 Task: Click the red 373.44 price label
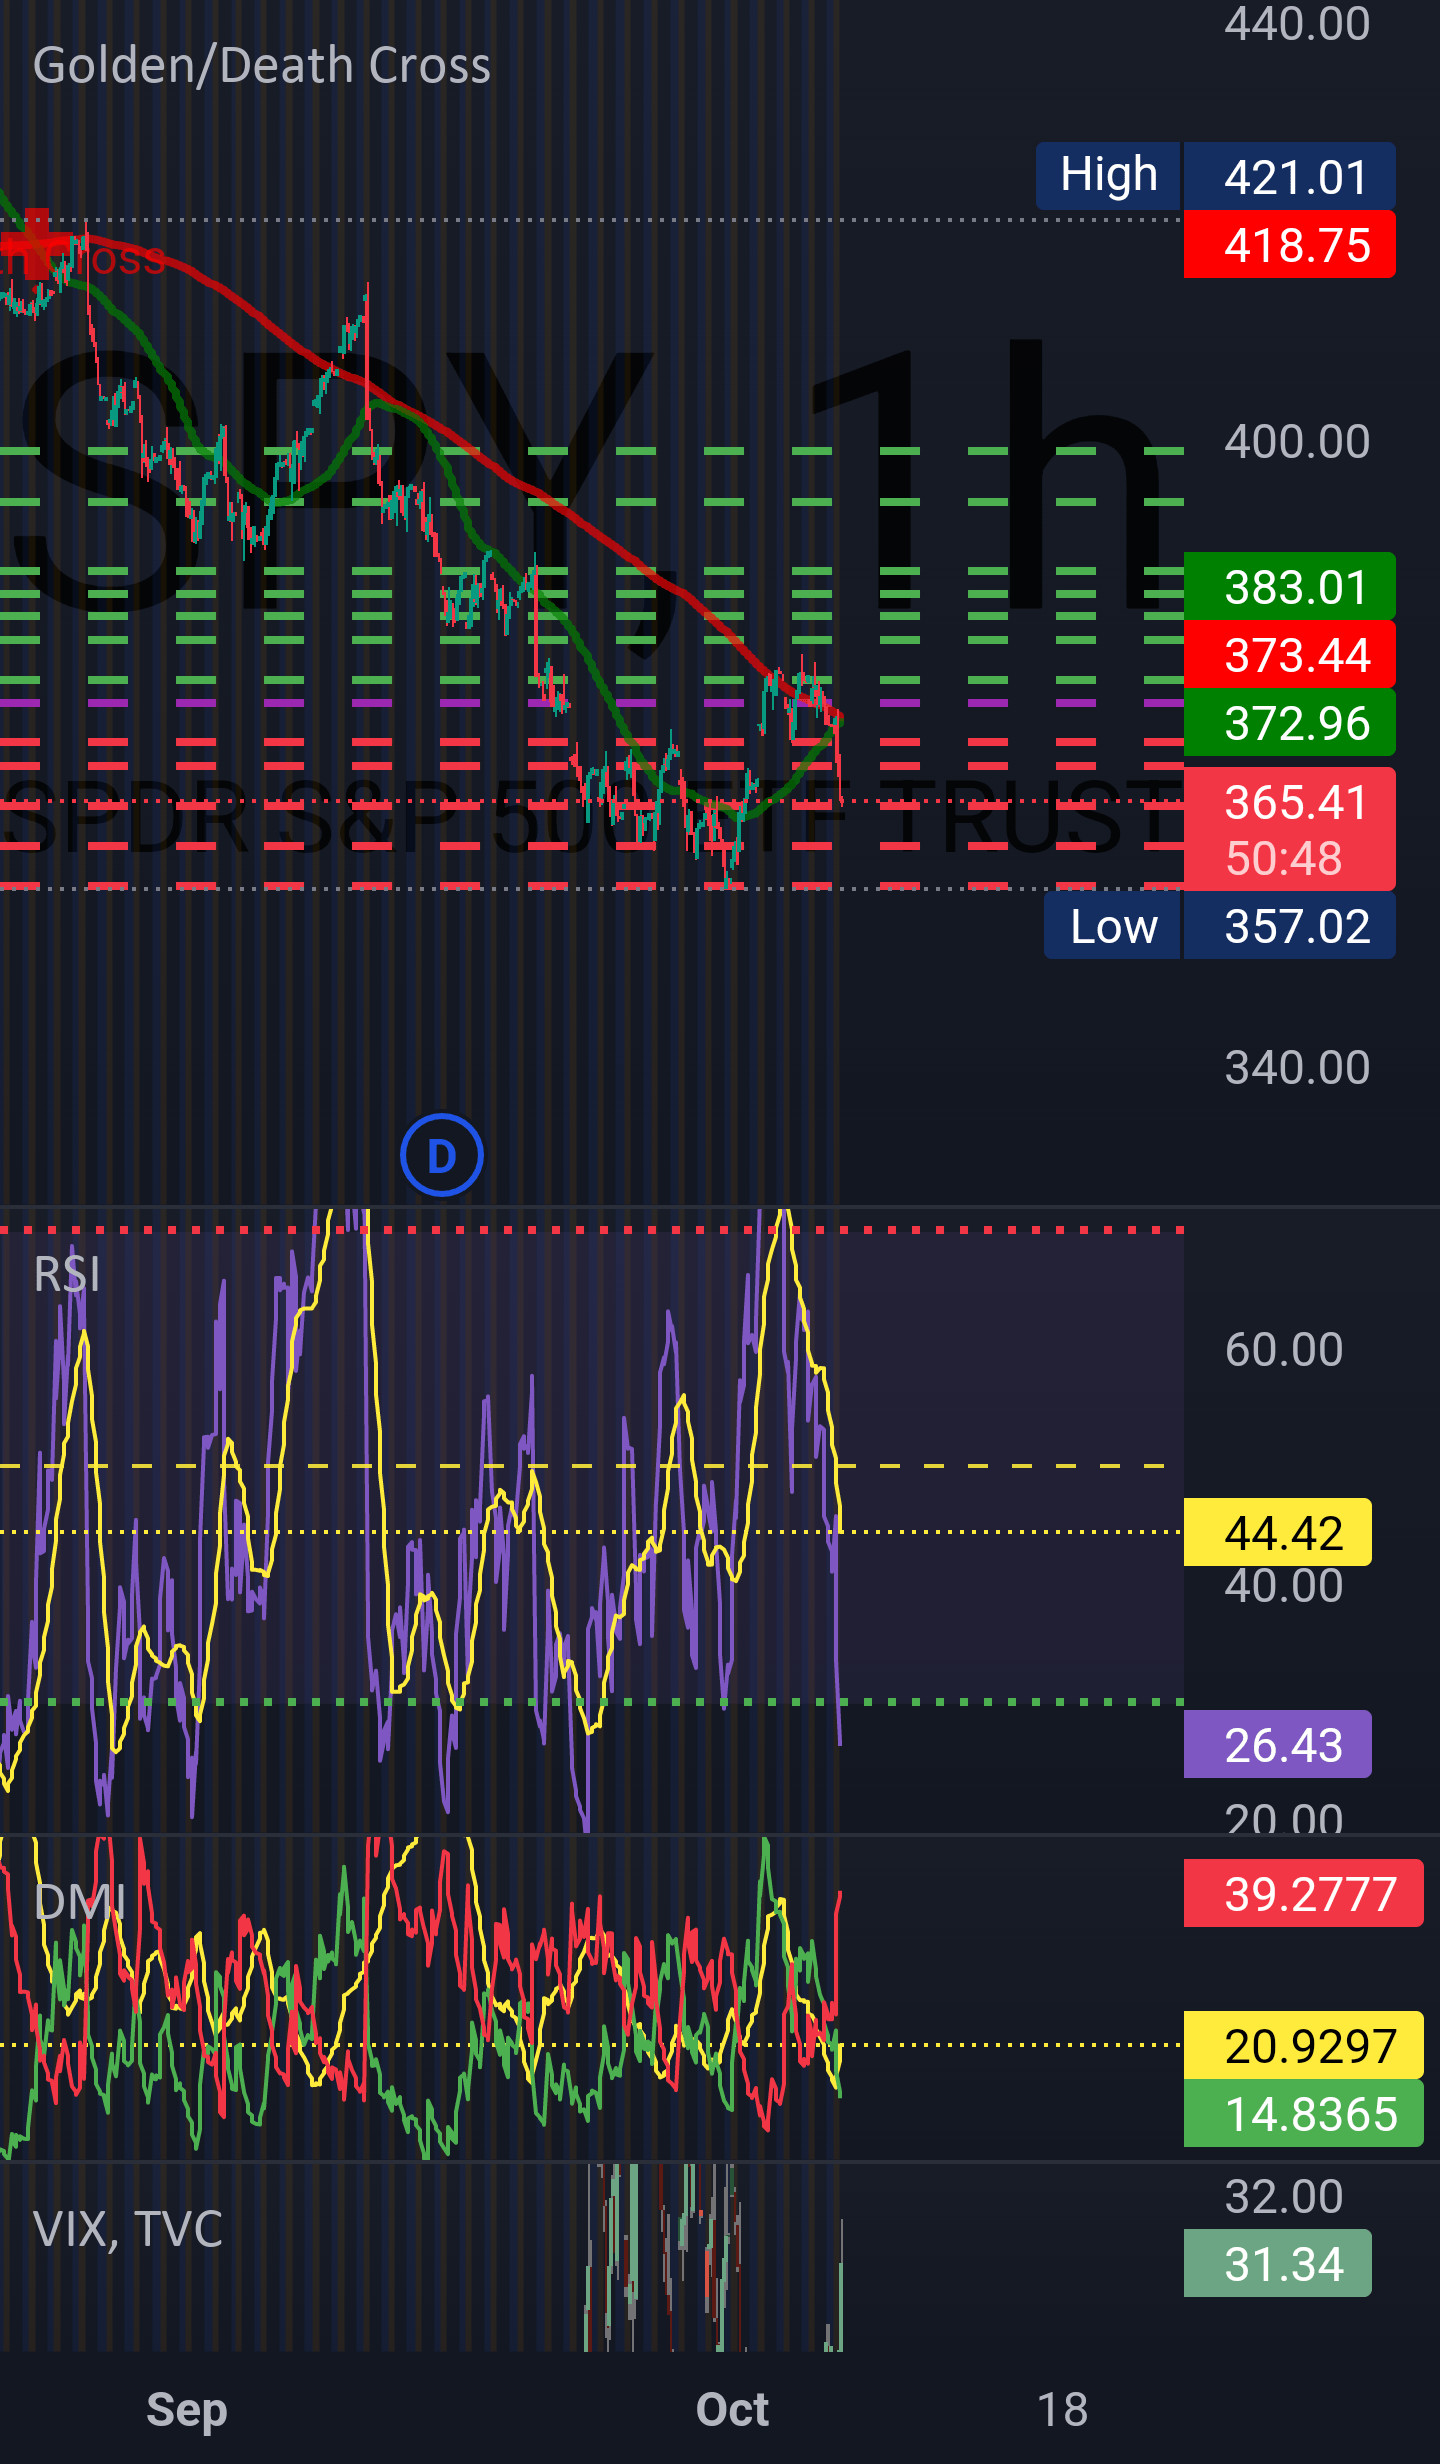1290,654
